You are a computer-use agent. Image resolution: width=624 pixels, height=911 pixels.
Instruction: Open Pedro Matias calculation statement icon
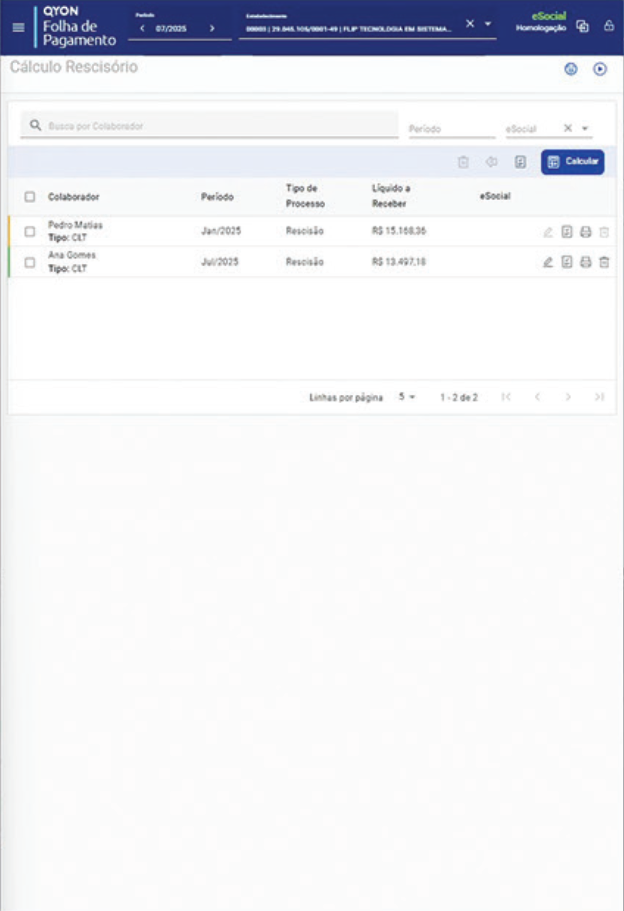click(x=566, y=232)
